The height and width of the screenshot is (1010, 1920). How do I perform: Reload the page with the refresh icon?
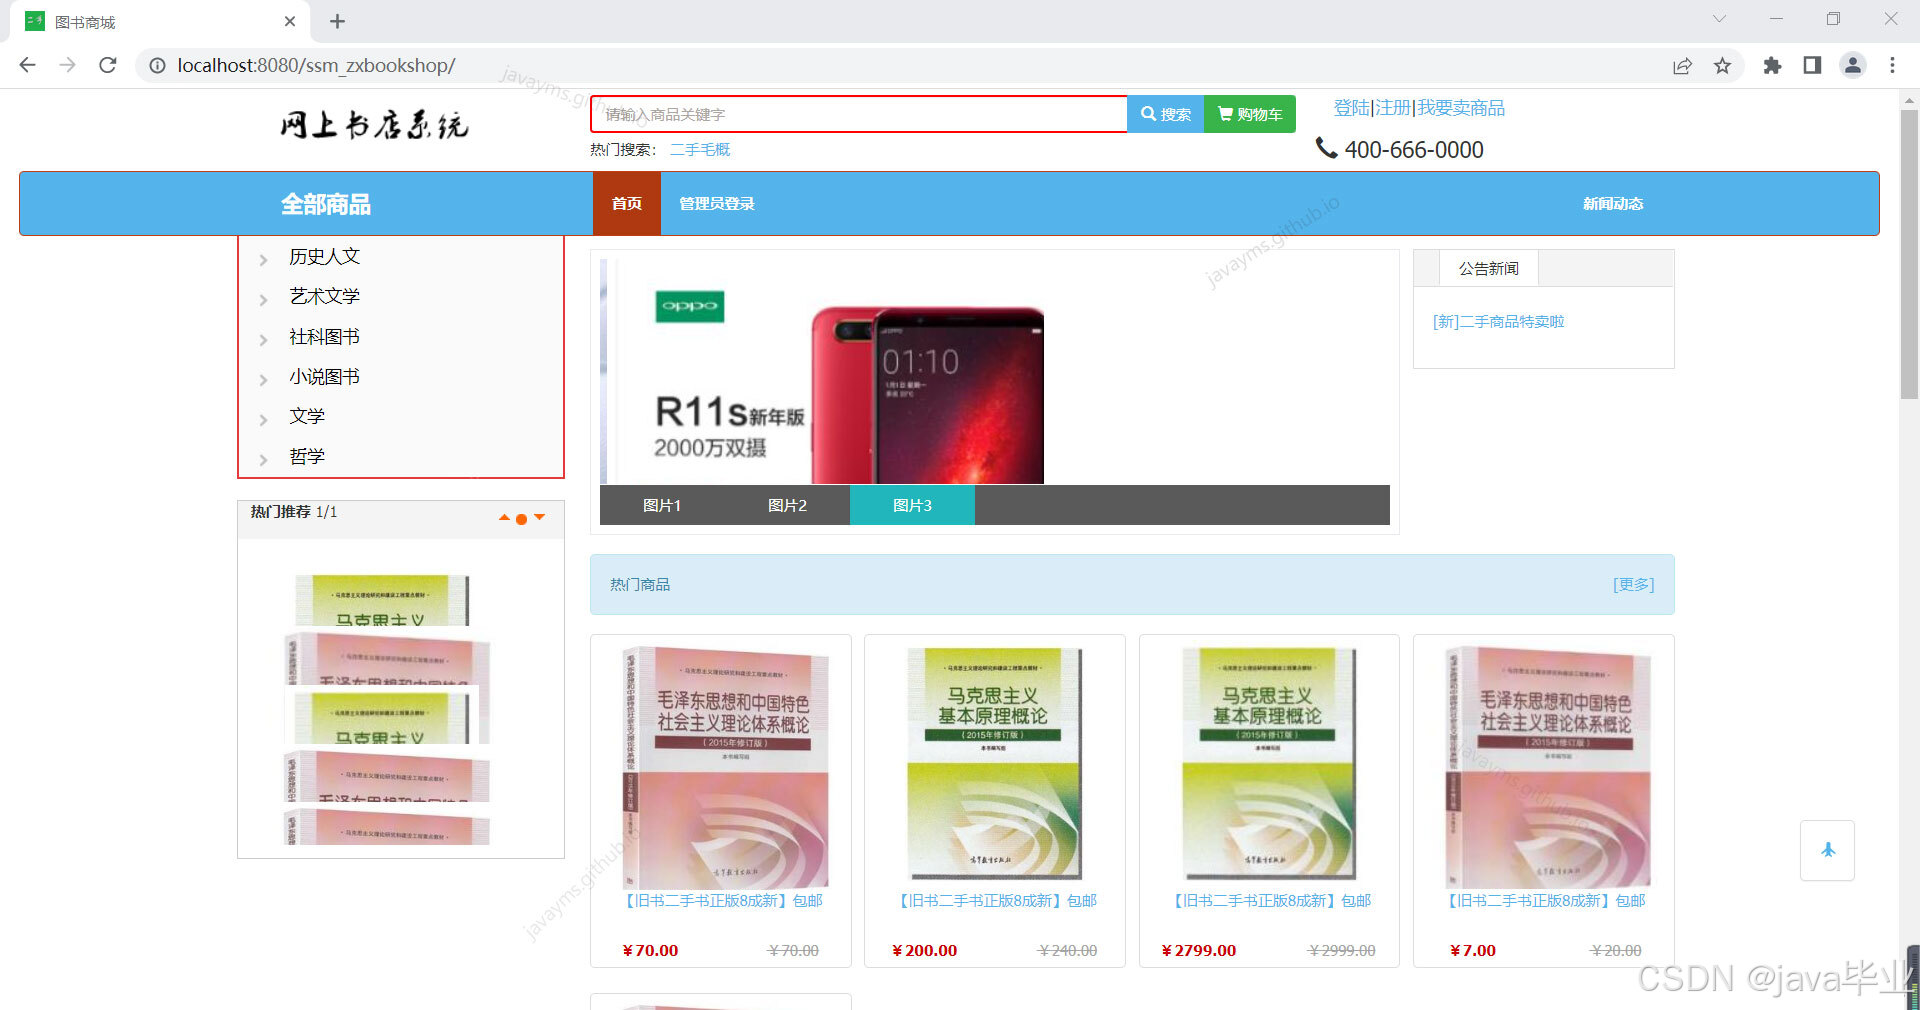tap(108, 65)
